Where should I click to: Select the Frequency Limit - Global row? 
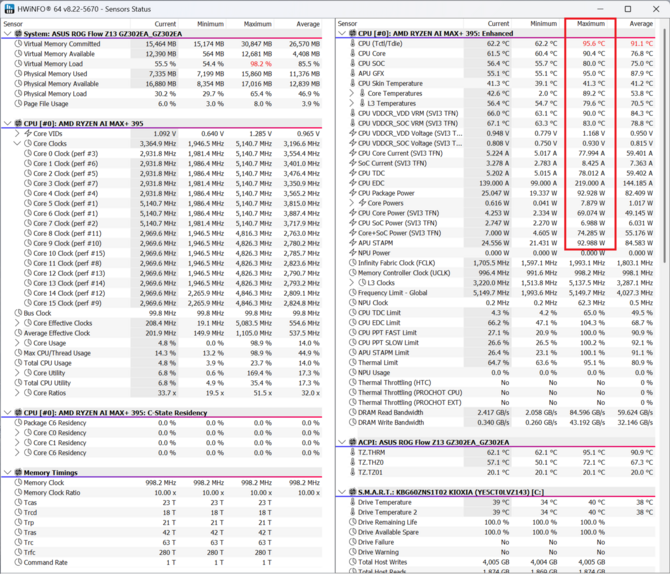(496, 293)
